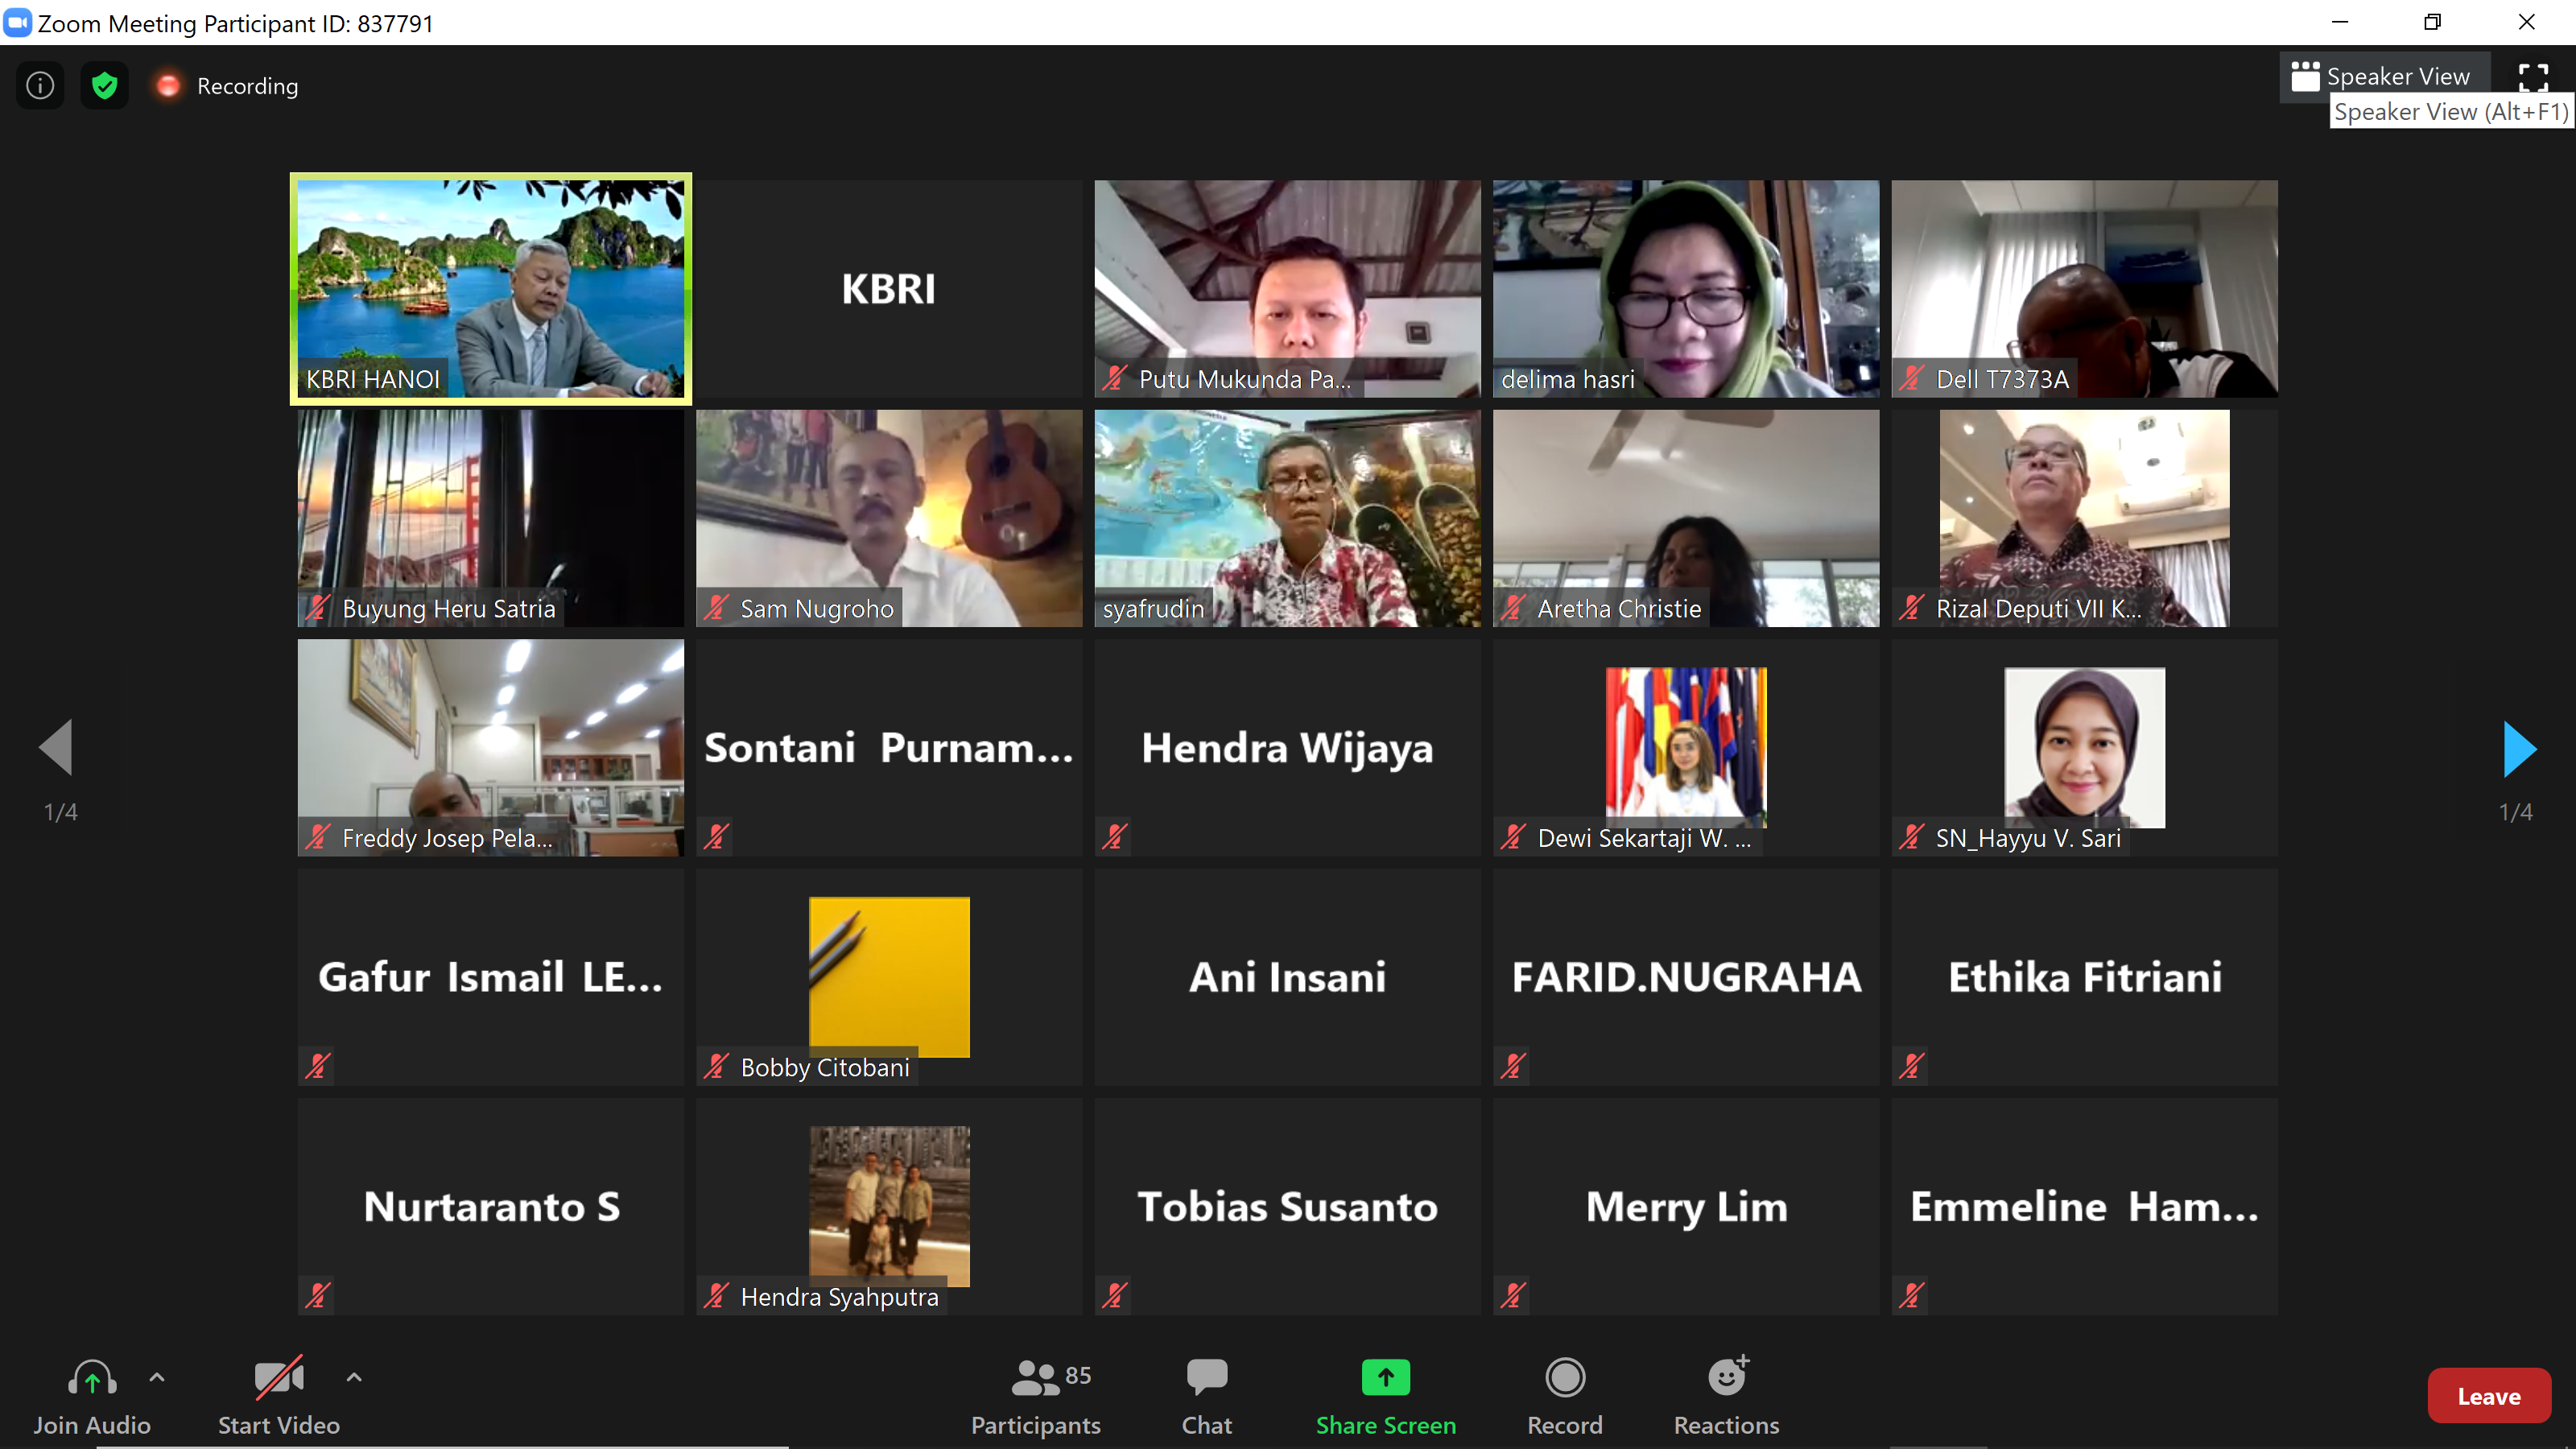Switch to Speaker View
The height and width of the screenshot is (1449, 2576).
click(x=2384, y=77)
